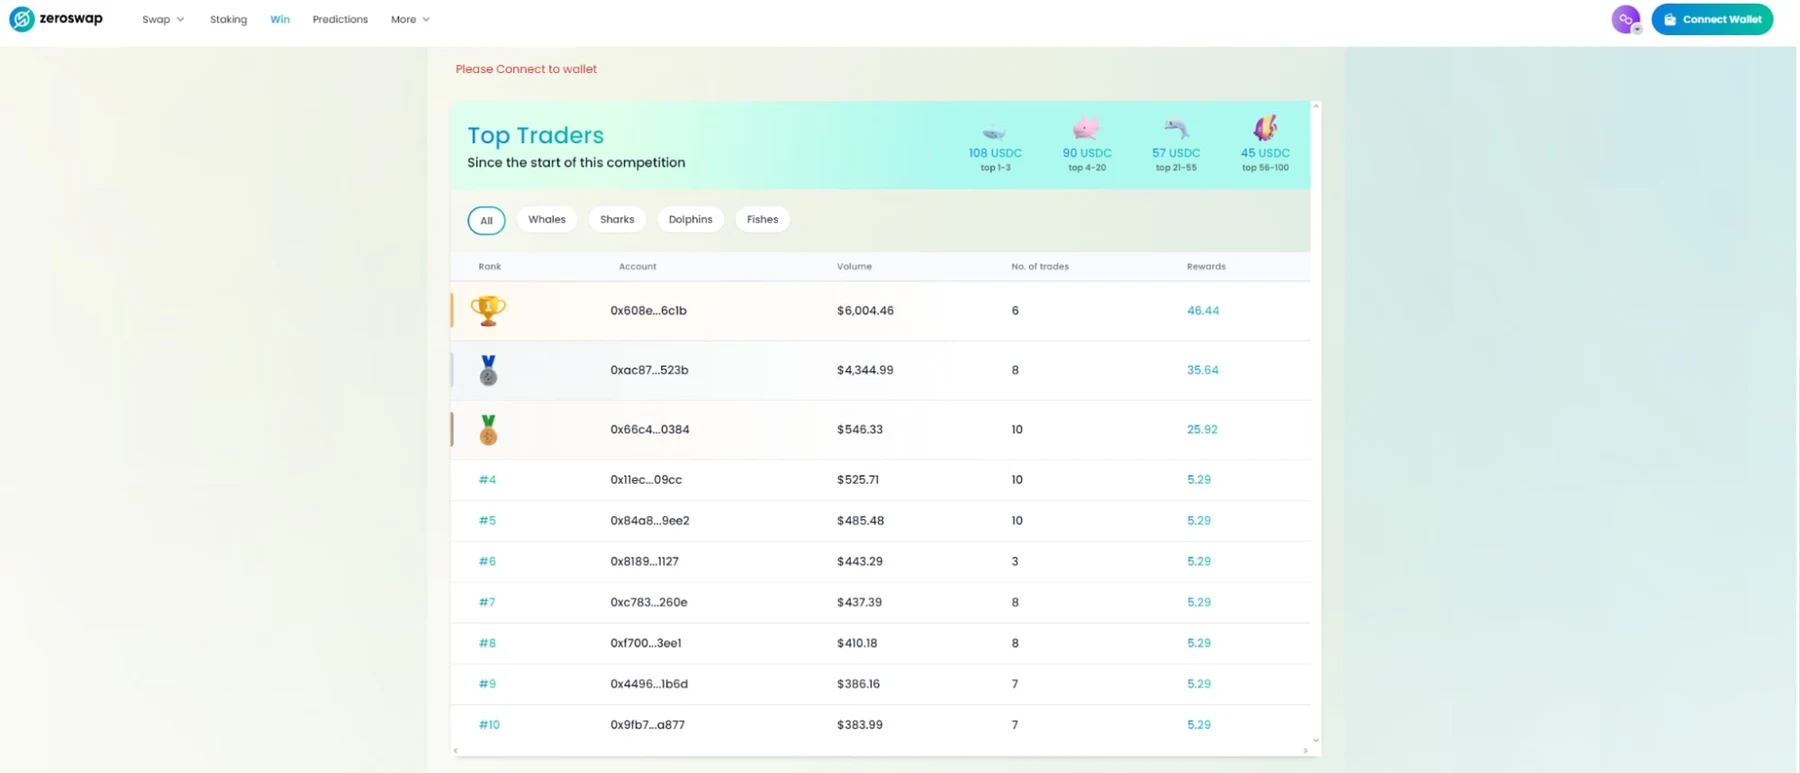The height and width of the screenshot is (773, 1800).
Task: Select the All traders filter
Action: pos(486,220)
